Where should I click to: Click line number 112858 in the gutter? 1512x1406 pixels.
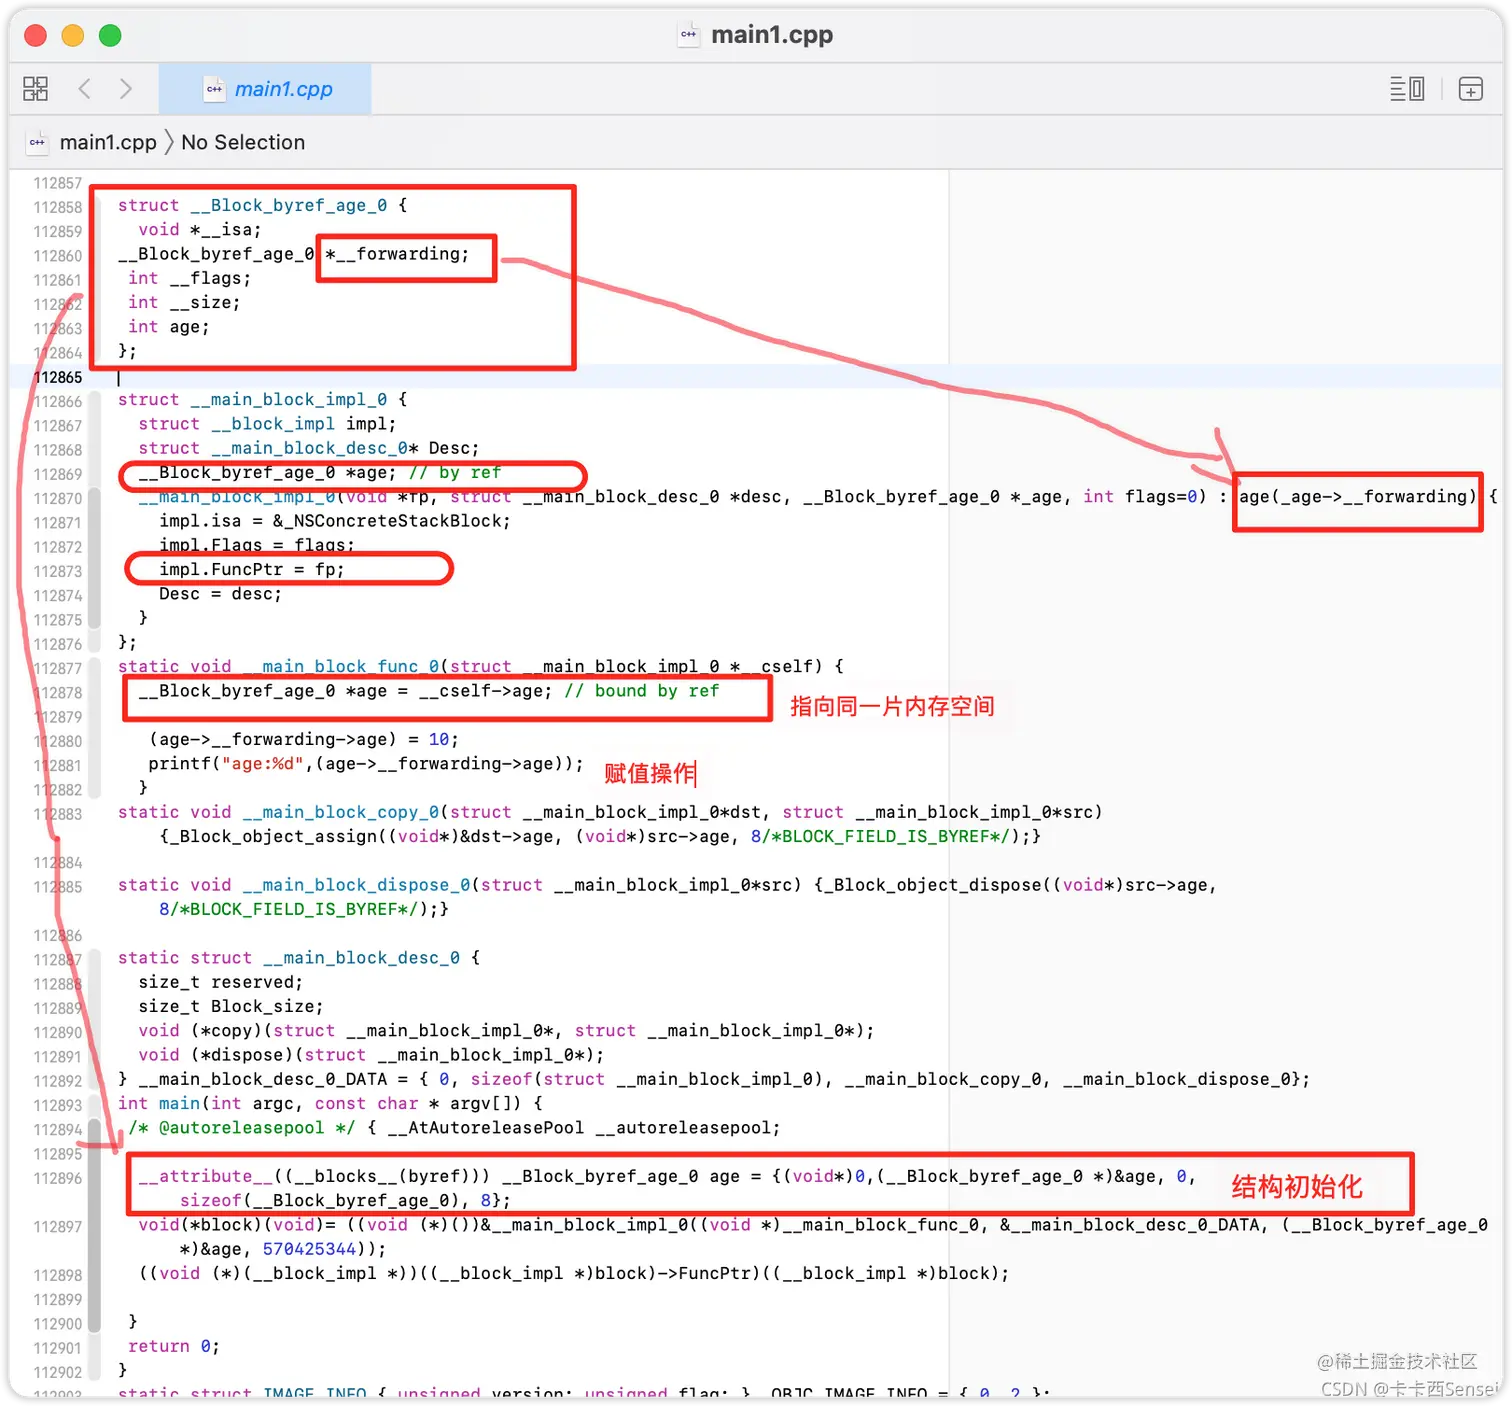pyautogui.click(x=58, y=207)
